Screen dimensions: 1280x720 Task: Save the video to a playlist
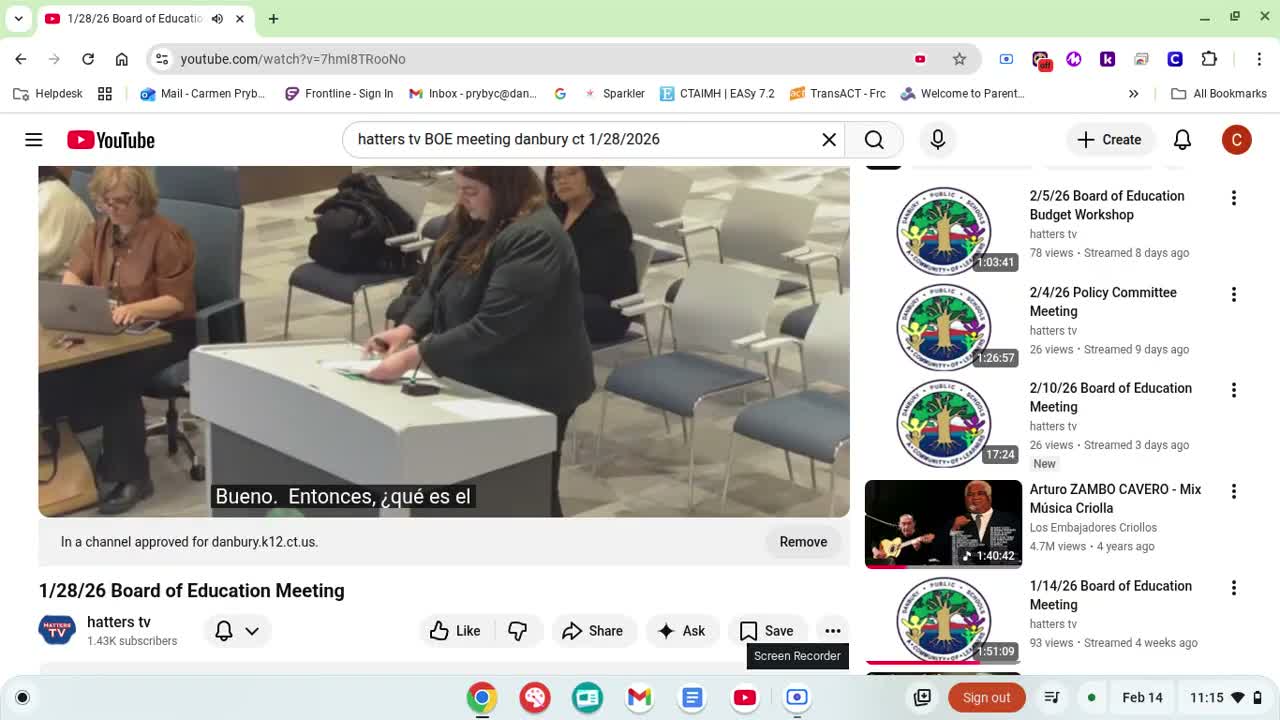coord(767,631)
